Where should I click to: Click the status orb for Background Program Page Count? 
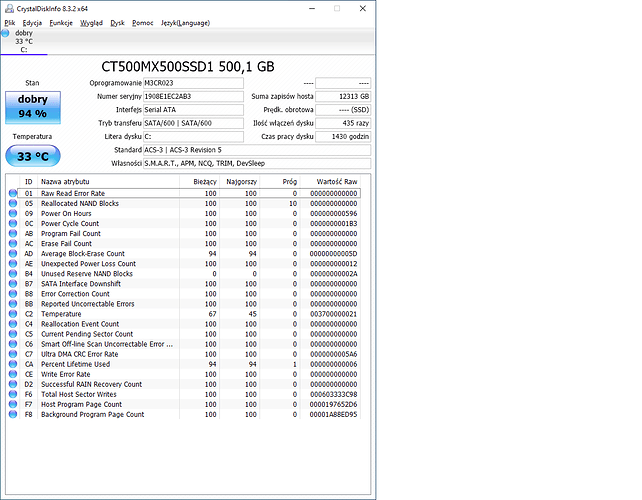(13, 414)
